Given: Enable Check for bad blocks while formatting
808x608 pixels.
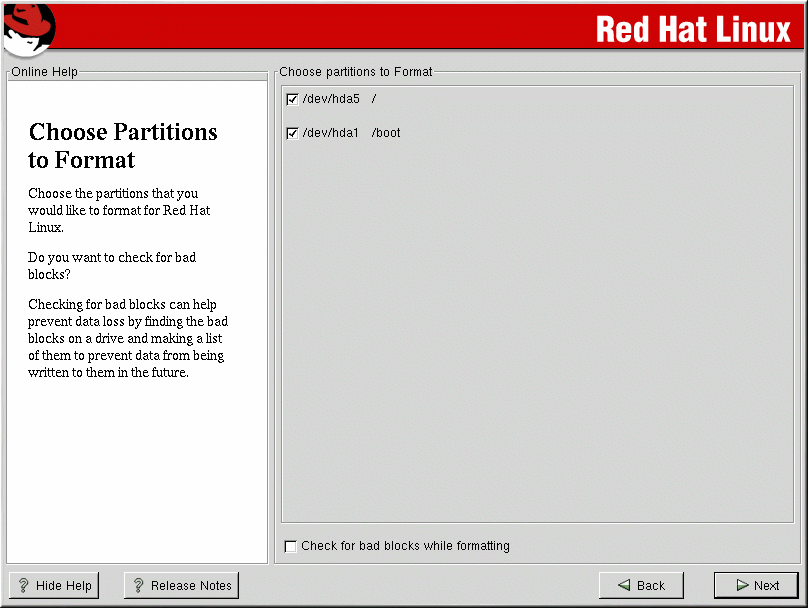Looking at the screenshot, I should pos(291,546).
